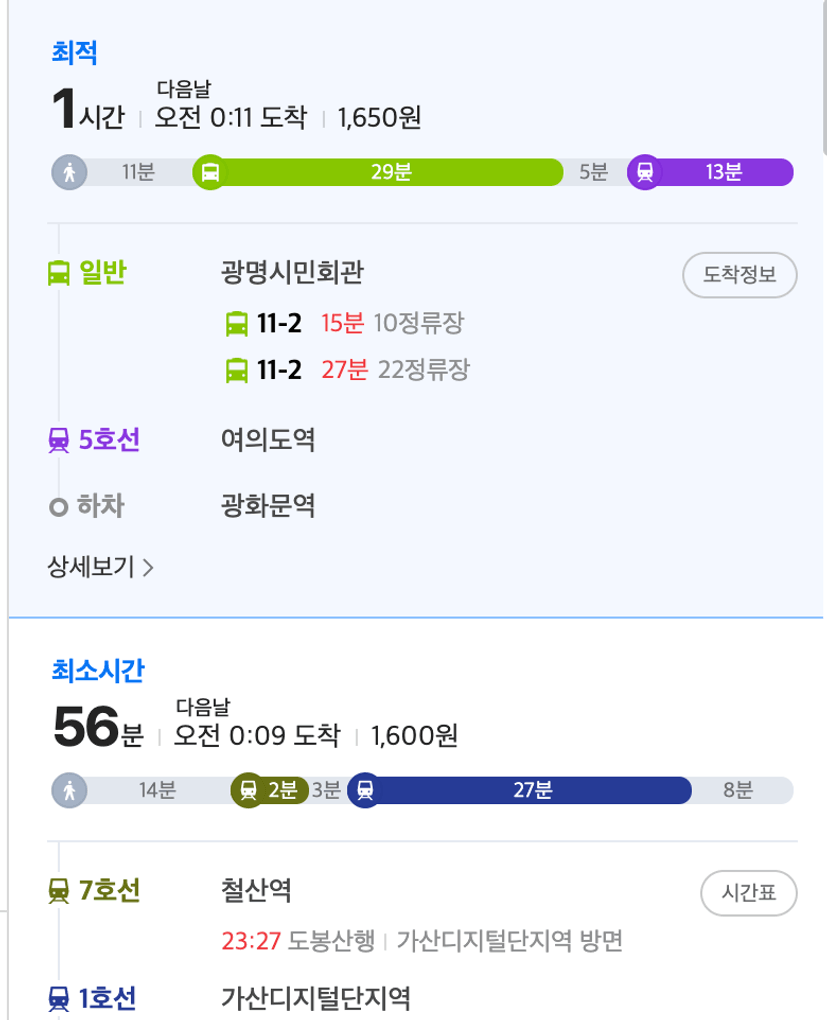Open the 시간표 timetable button
This screenshot has height=1020, width=827.
749,893
